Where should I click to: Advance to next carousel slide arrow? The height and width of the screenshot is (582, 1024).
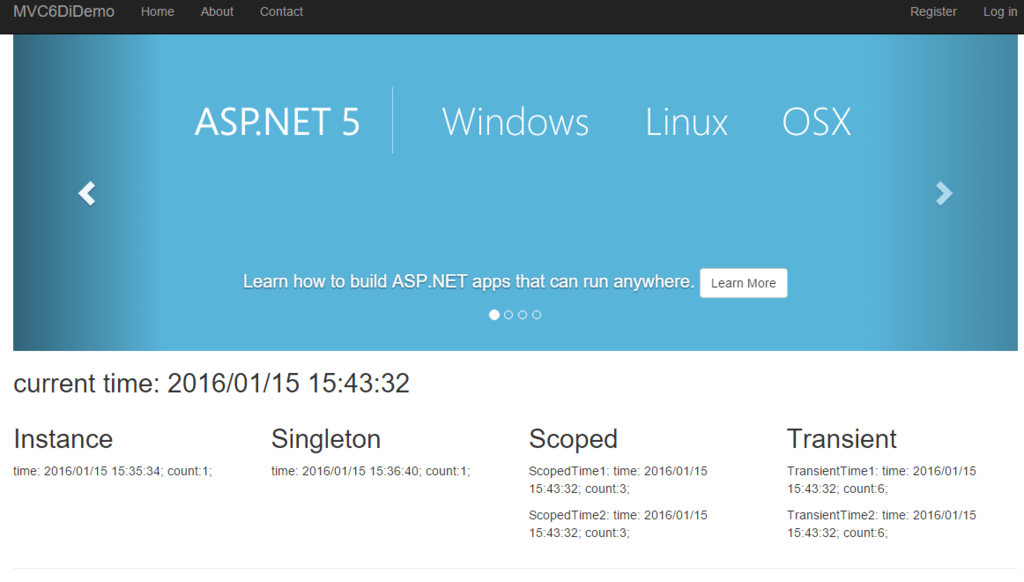(x=944, y=193)
